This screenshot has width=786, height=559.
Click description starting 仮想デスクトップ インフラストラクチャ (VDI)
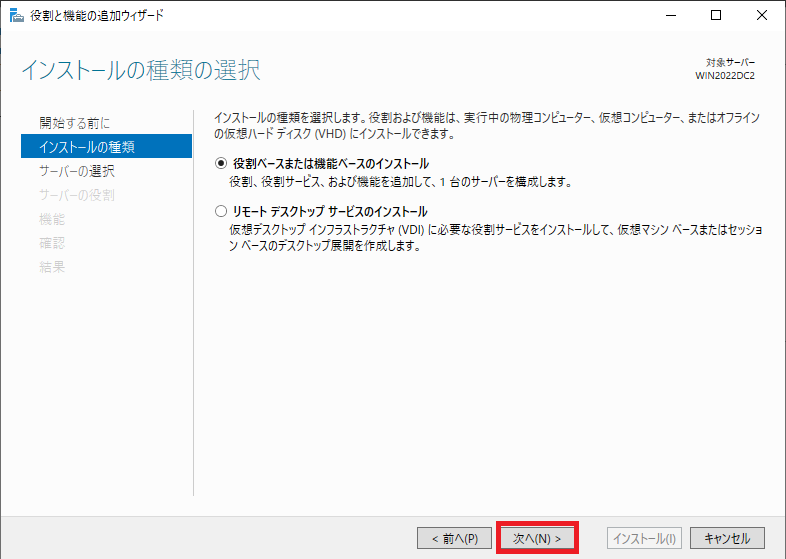click(496, 238)
